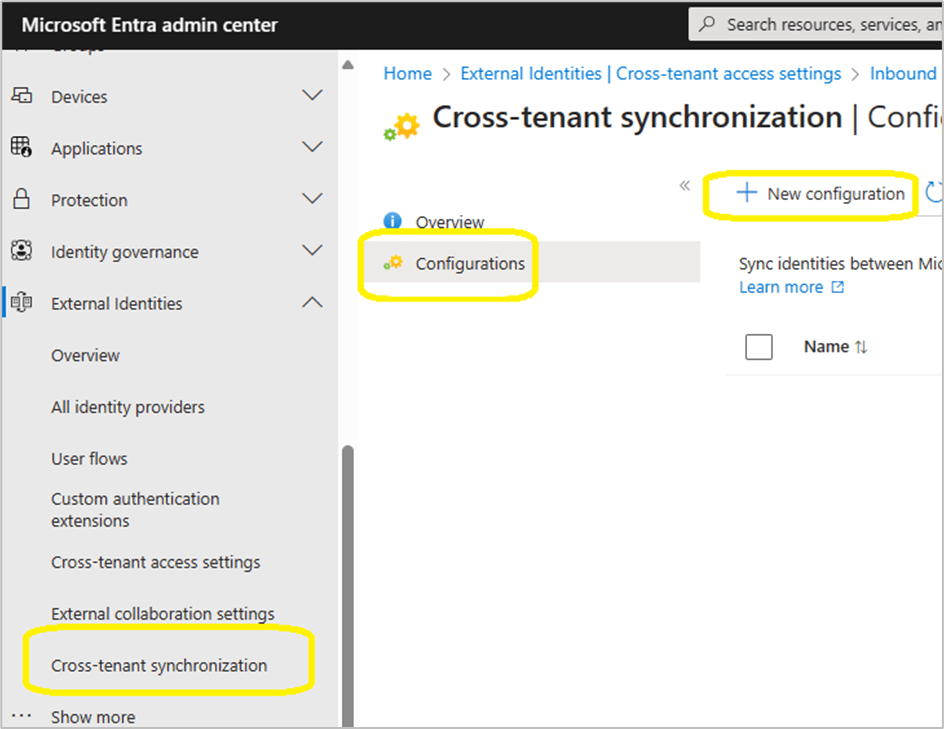This screenshot has width=944, height=729.
Task: Select the Configurations menu item
Action: click(x=469, y=264)
